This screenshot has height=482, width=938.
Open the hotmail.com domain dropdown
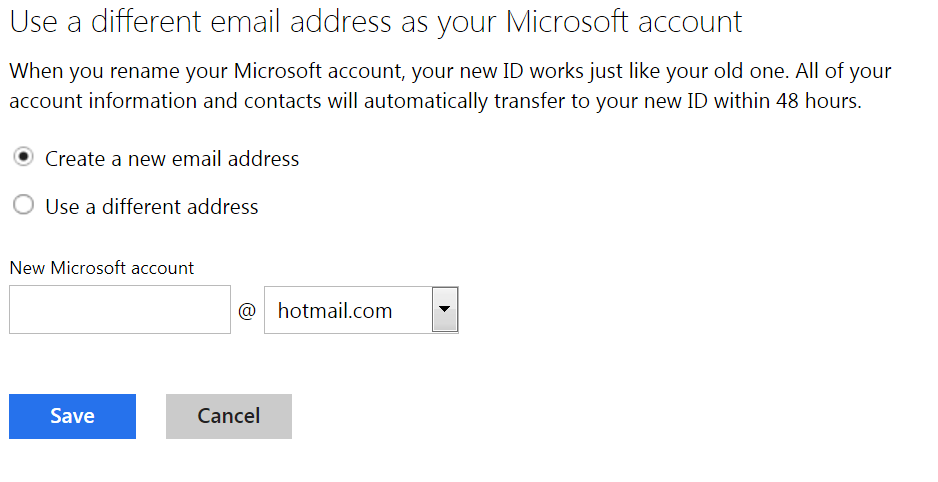(361, 310)
